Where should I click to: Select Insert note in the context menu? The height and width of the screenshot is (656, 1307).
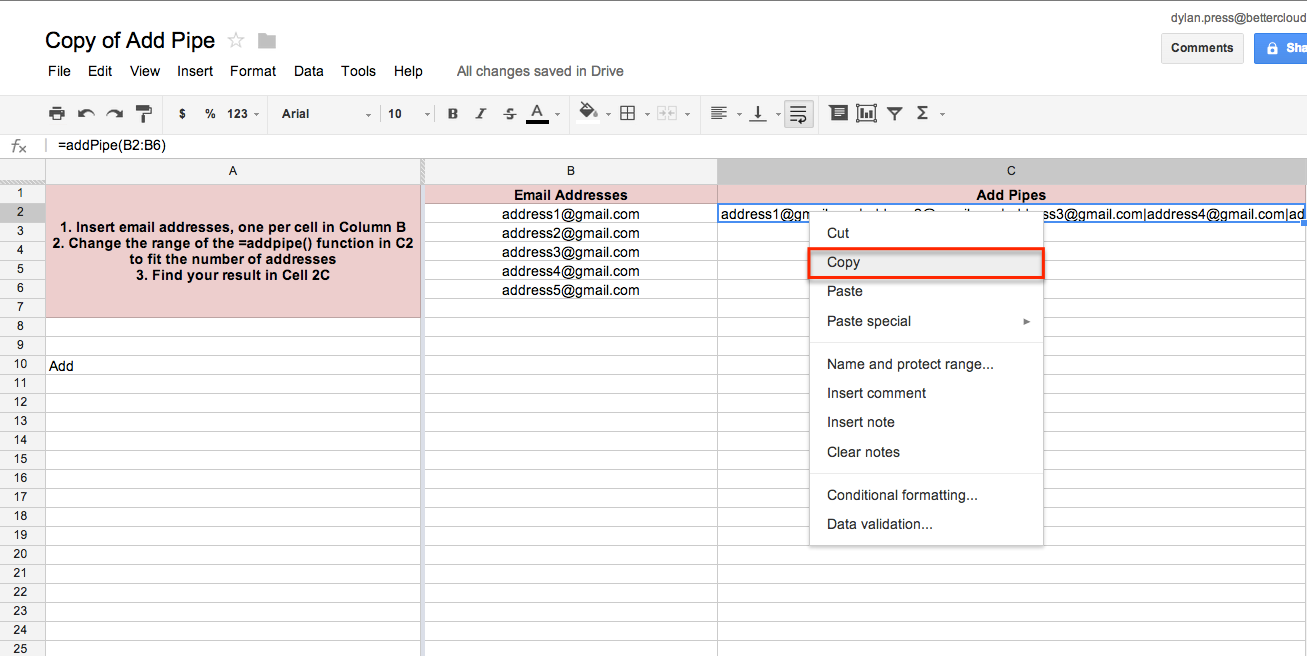click(x=926, y=422)
